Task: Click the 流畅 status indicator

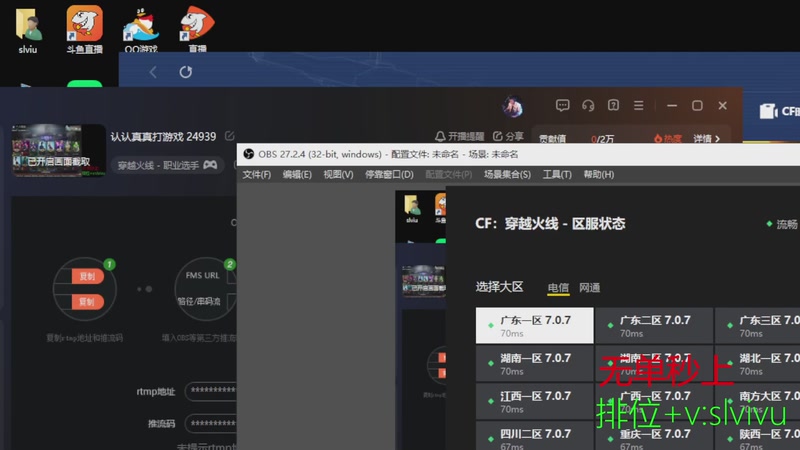Action: click(782, 224)
